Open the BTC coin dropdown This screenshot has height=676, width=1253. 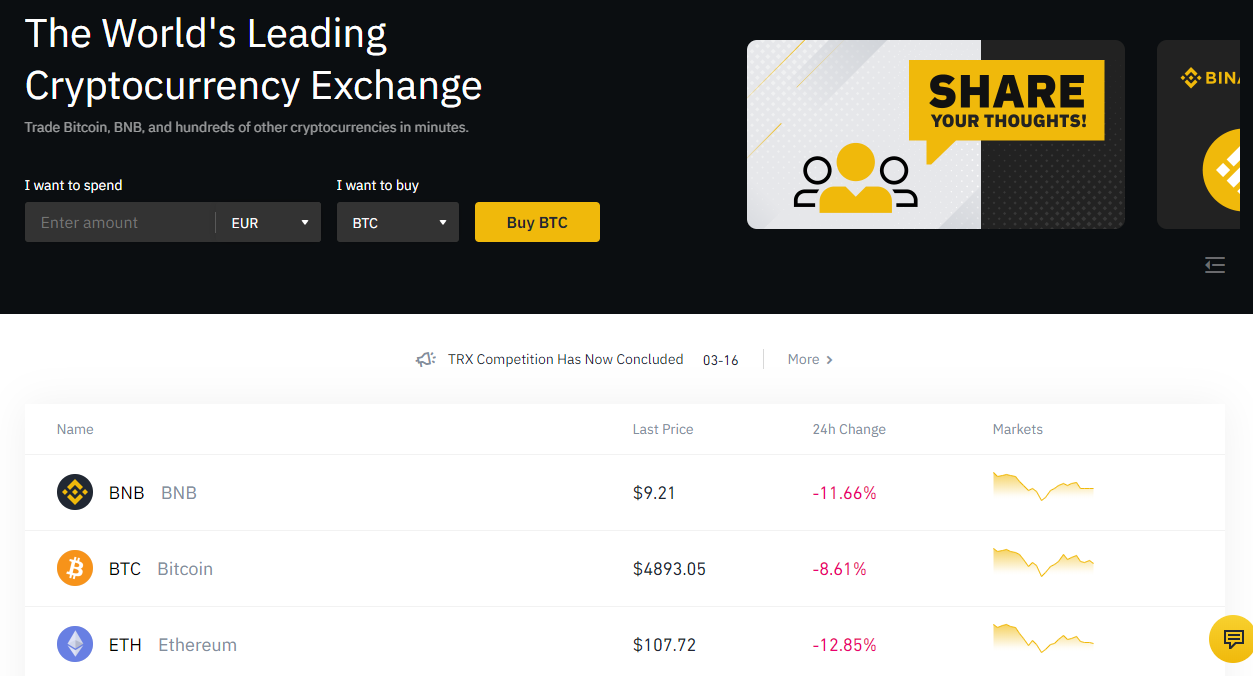(398, 223)
